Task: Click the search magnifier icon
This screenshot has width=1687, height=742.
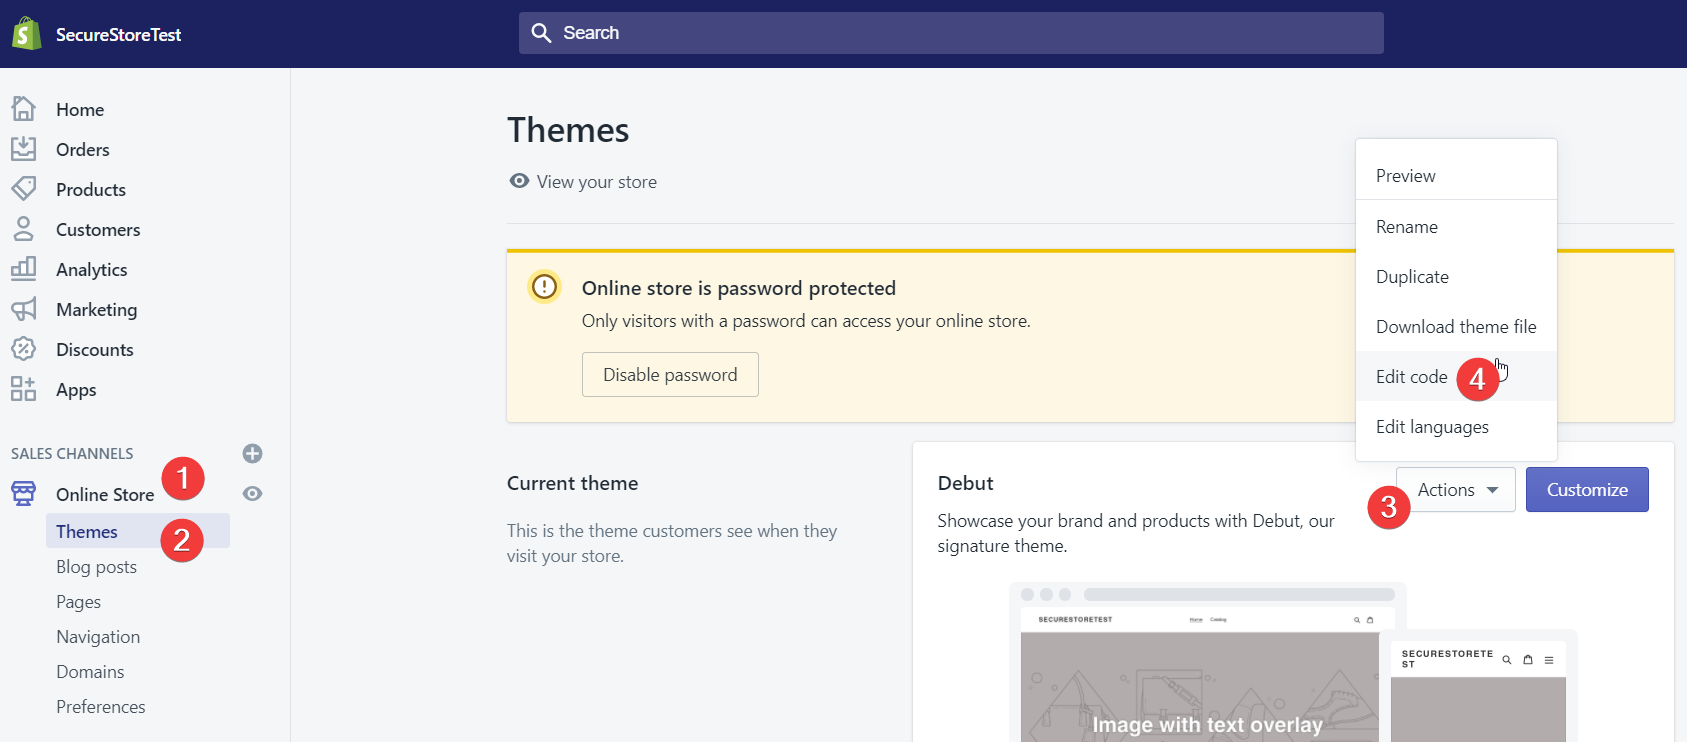Action: pos(541,33)
